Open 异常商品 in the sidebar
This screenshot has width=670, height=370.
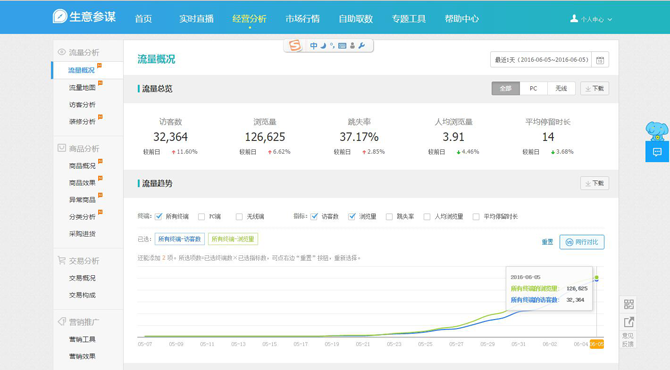[x=82, y=200]
